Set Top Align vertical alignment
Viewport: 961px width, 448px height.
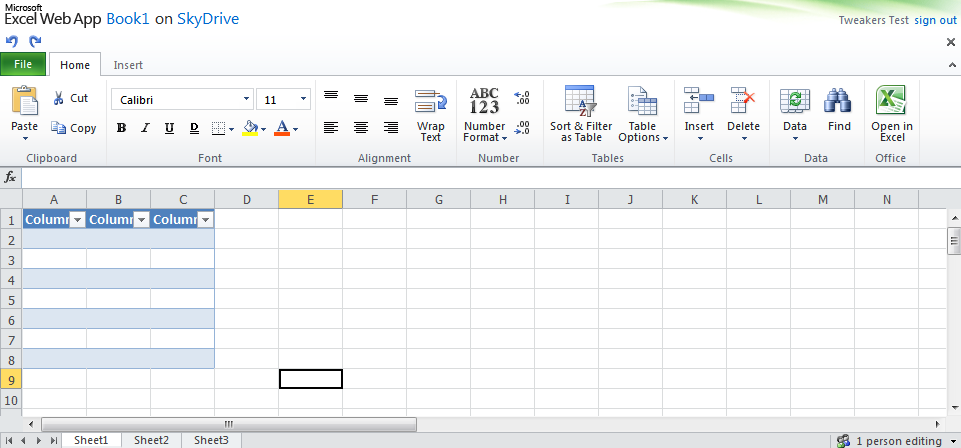pos(331,95)
